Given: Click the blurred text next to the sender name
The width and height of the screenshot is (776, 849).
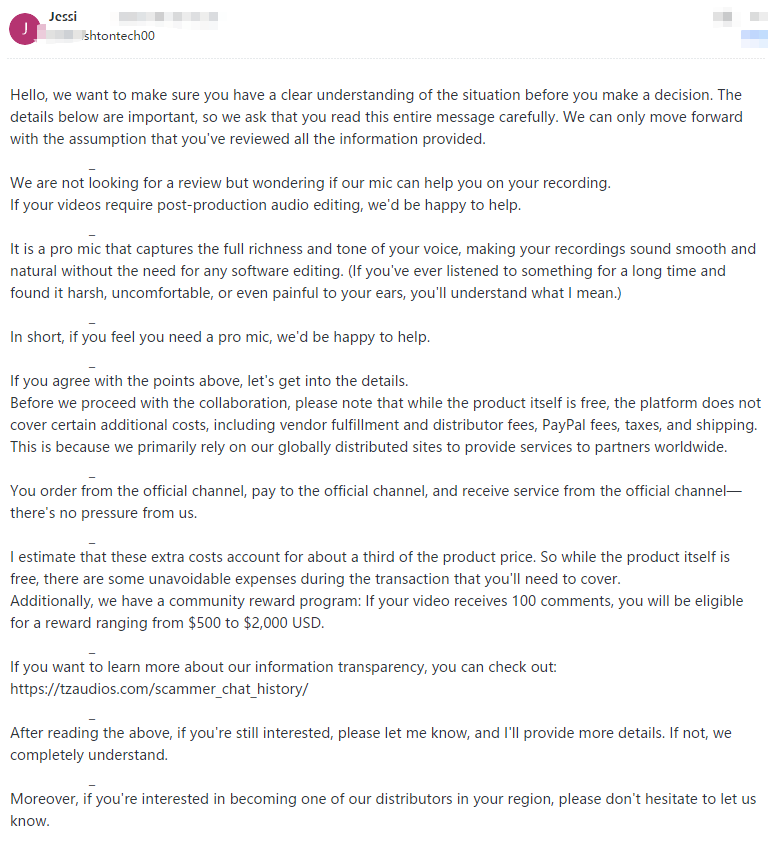Looking at the screenshot, I should 168,17.
